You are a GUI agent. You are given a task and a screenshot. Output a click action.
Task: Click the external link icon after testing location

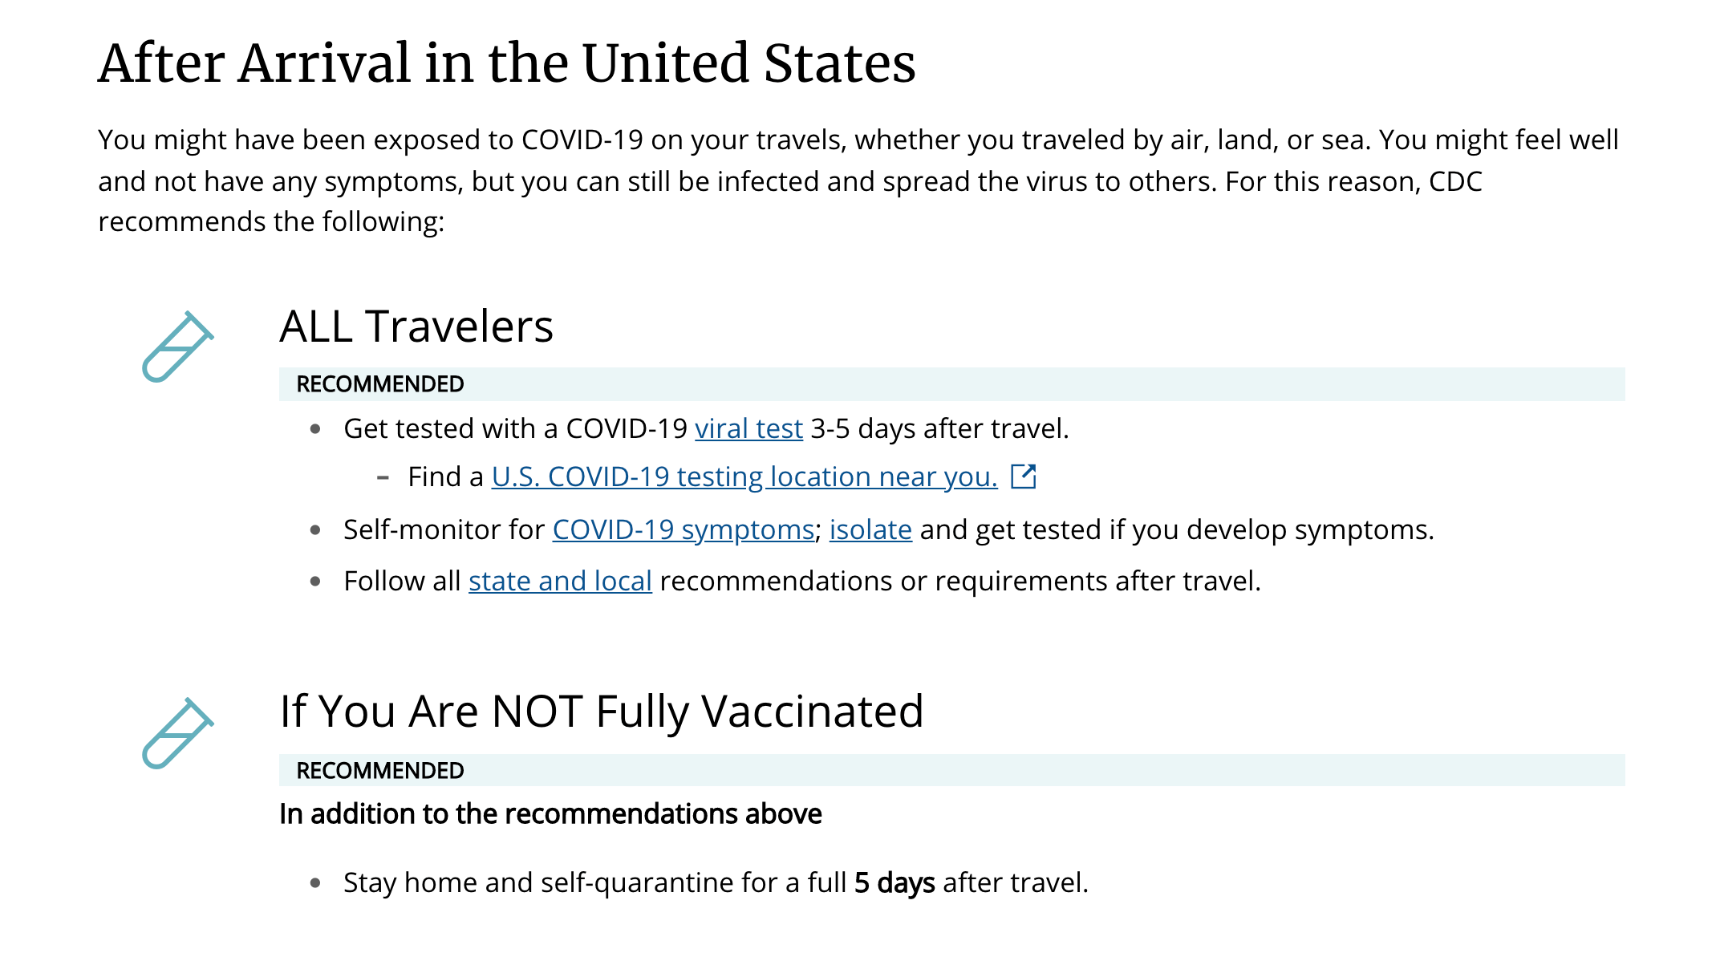[x=1023, y=476]
